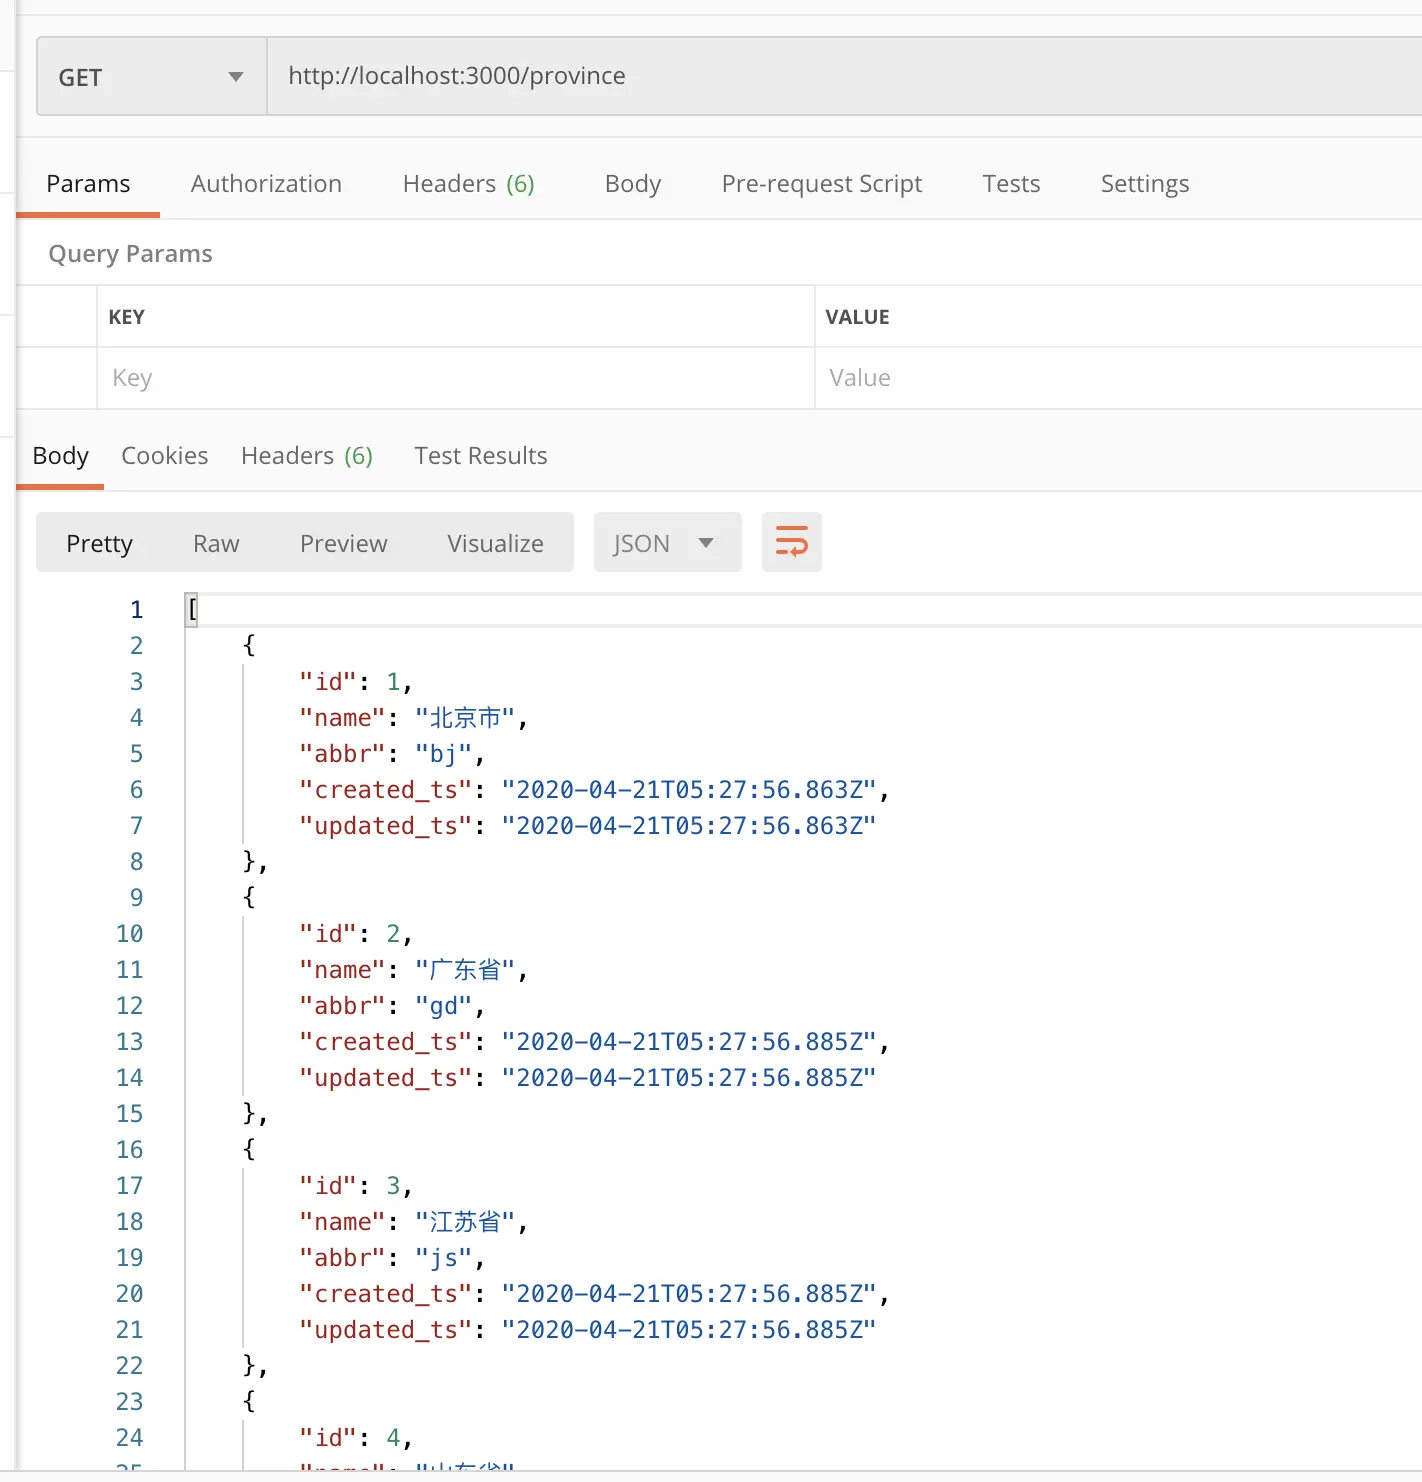This screenshot has width=1422, height=1482.
Task: Show the Test Results tab
Action: [x=480, y=456]
